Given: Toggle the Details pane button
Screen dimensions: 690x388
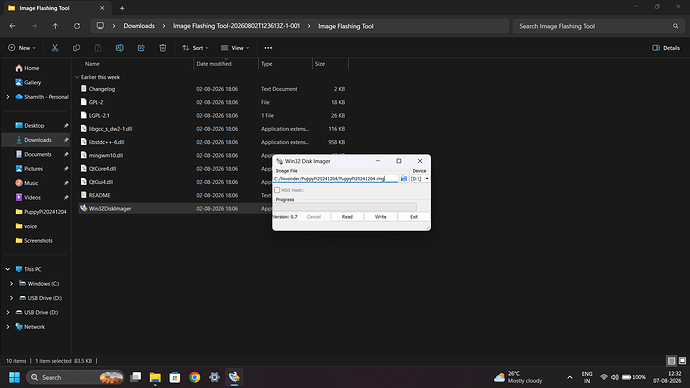Looking at the screenshot, I should [x=666, y=48].
